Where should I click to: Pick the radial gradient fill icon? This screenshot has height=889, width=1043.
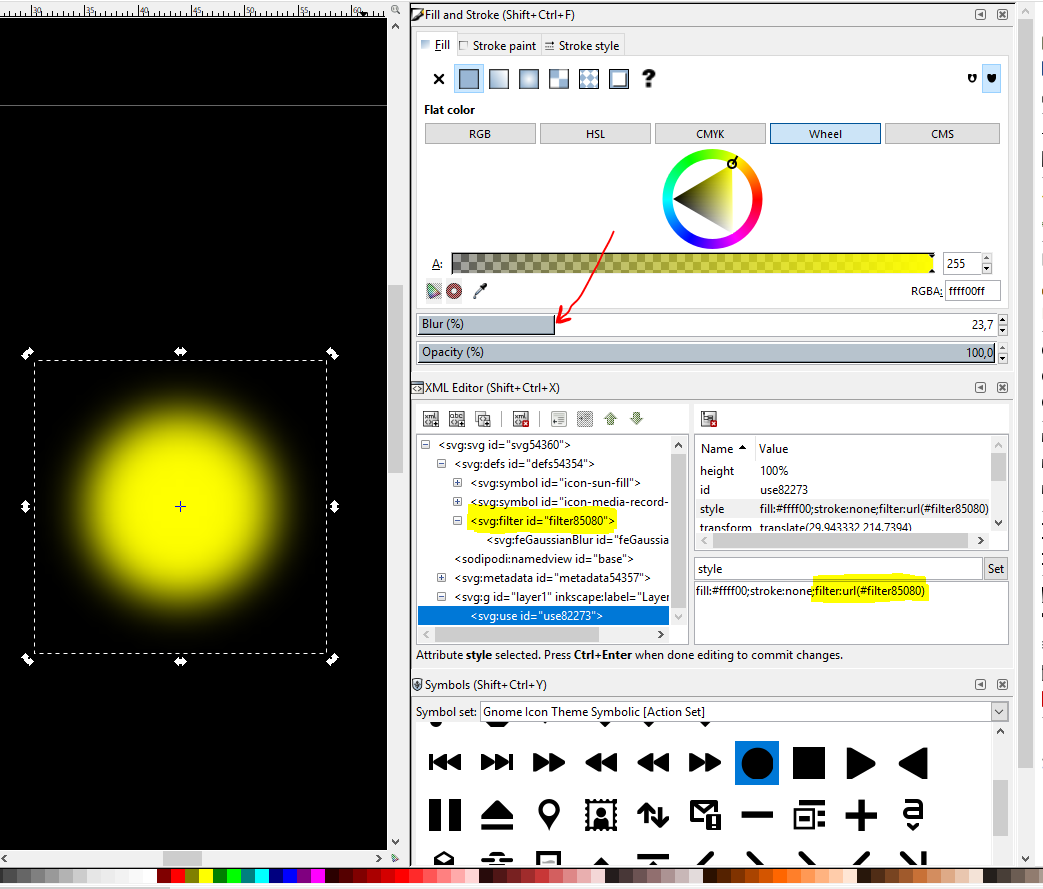coord(529,79)
